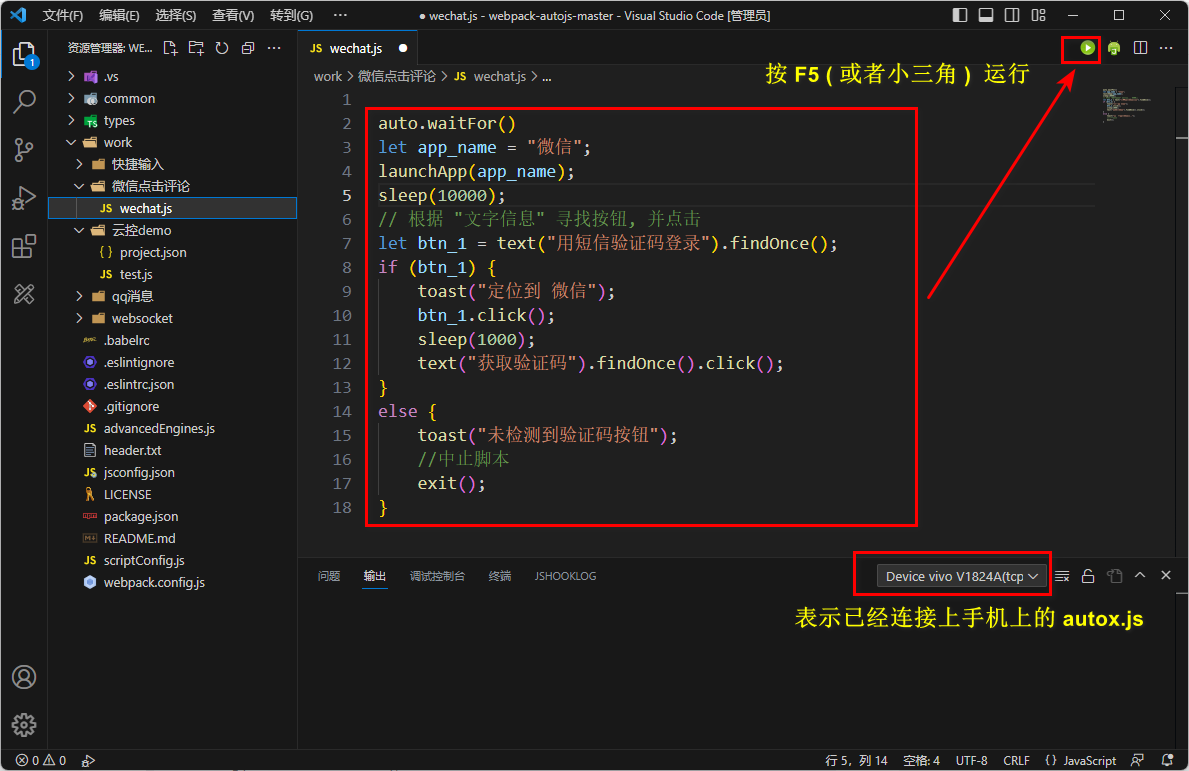This screenshot has height=771, width=1189.
Task: Toggle primary side bar layout button
Action: tap(960, 15)
